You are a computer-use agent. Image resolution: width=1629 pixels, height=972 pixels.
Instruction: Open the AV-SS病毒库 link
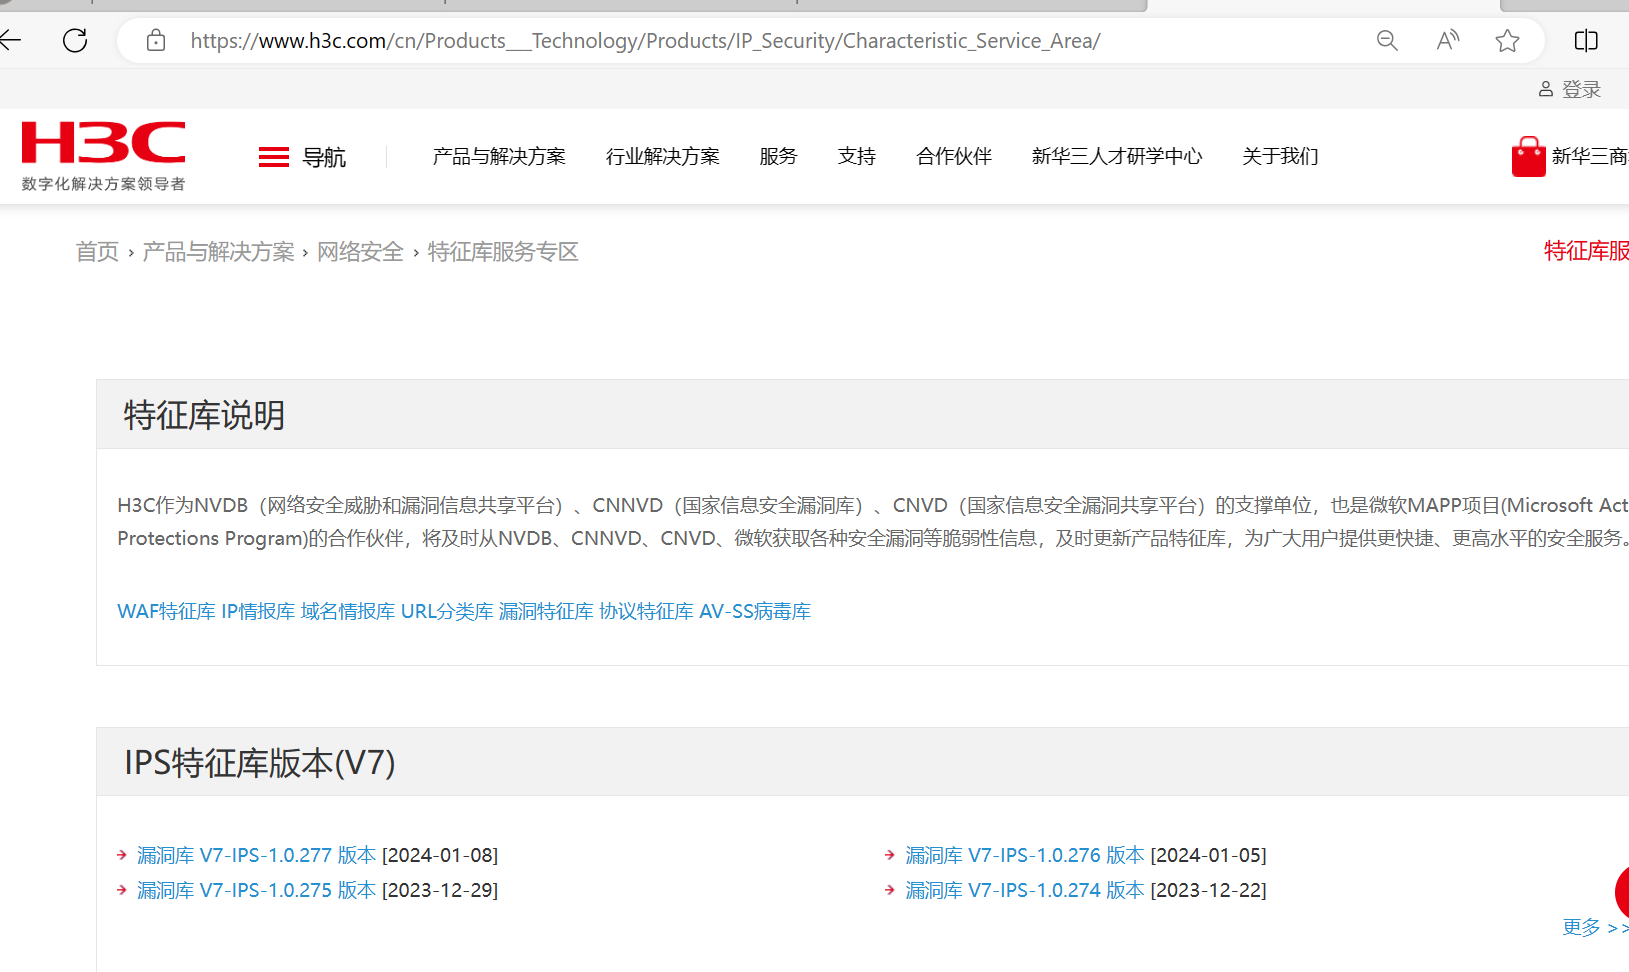tap(755, 611)
